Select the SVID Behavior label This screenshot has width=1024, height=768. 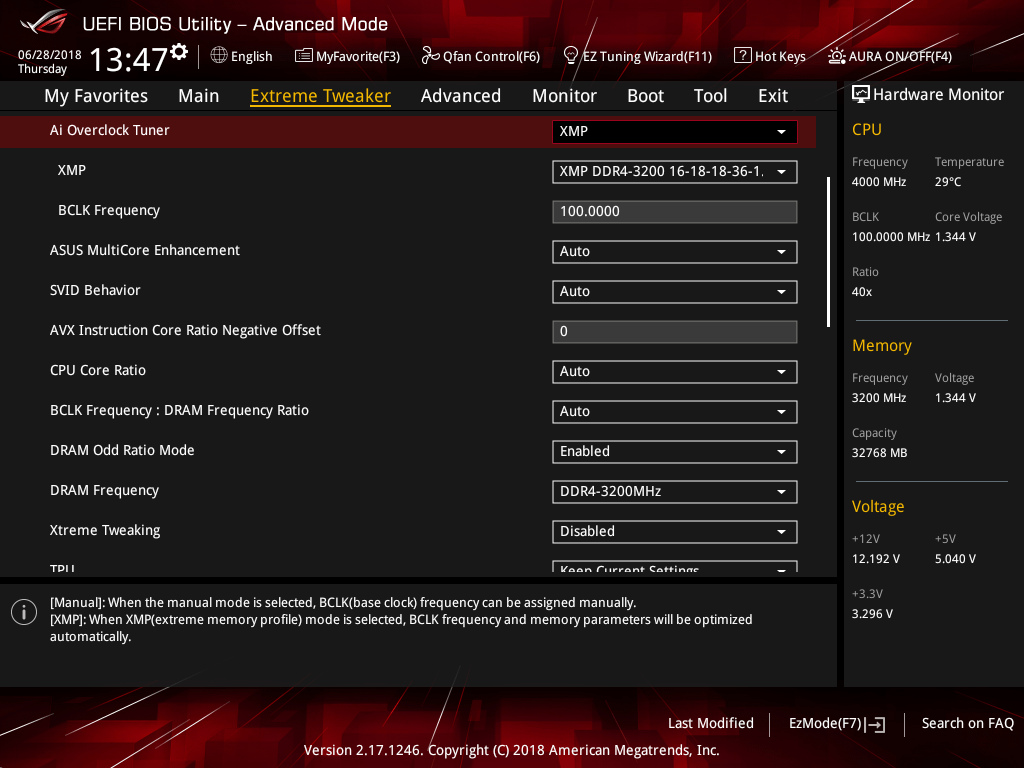pos(95,291)
